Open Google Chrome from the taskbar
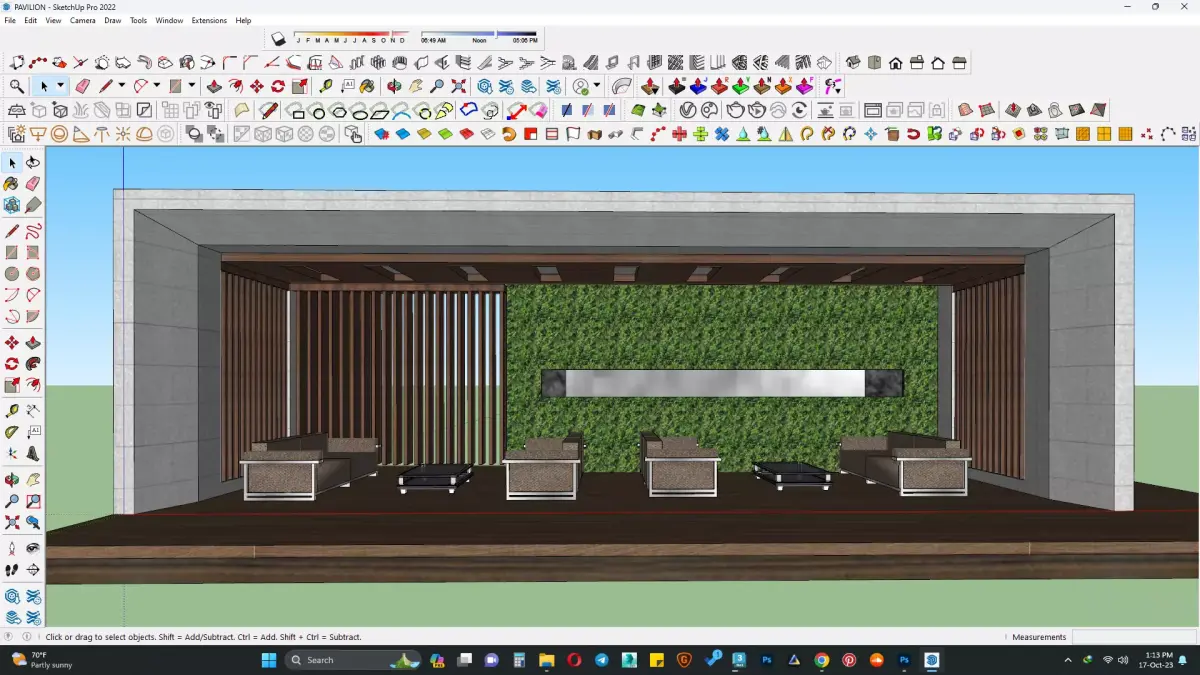 [821, 660]
